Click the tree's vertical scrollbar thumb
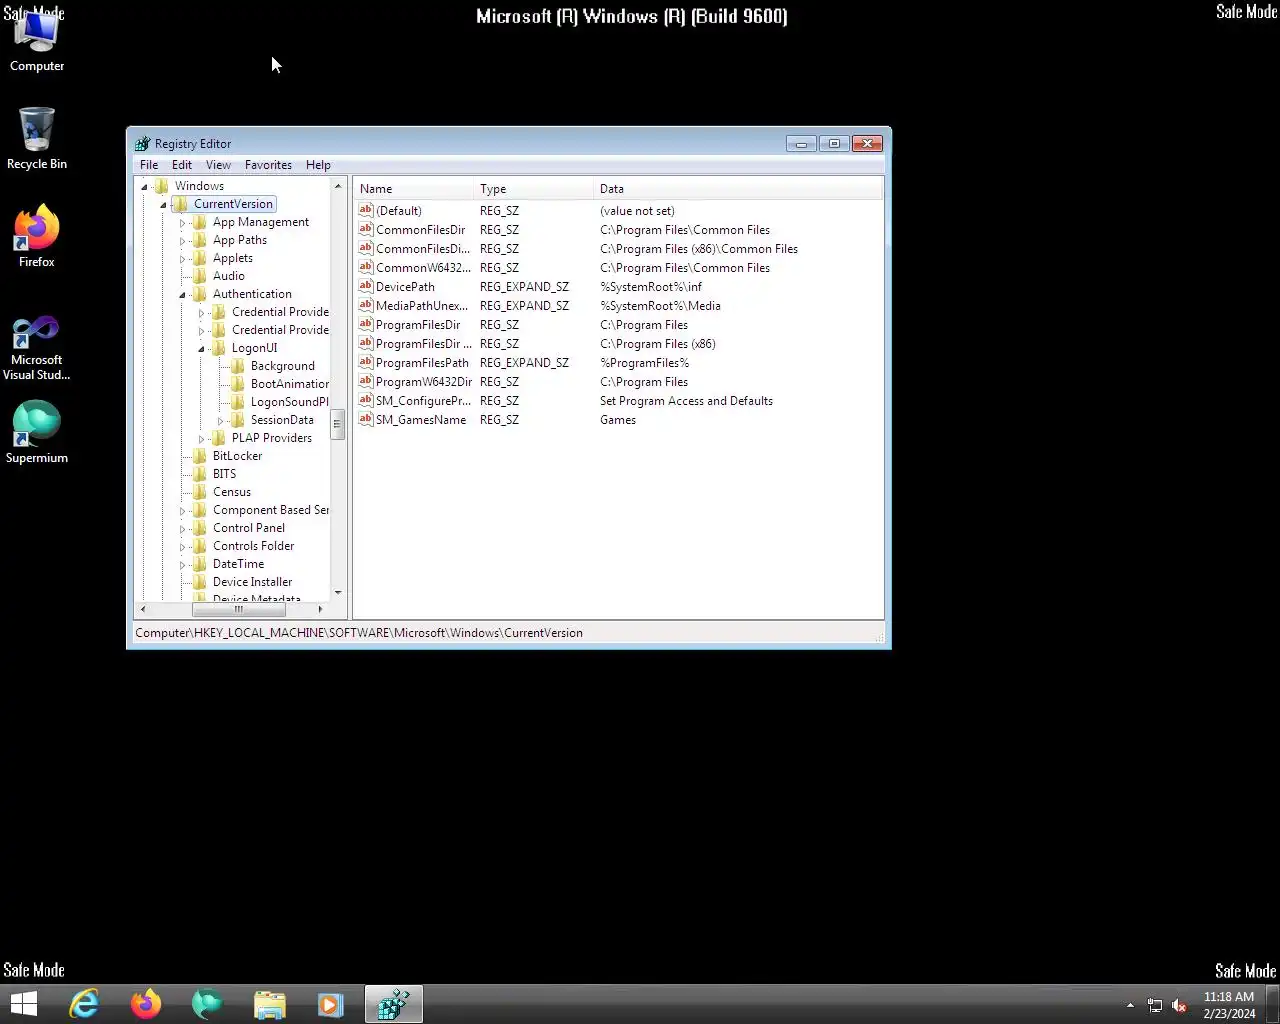Viewport: 1280px width, 1024px height. click(338, 424)
